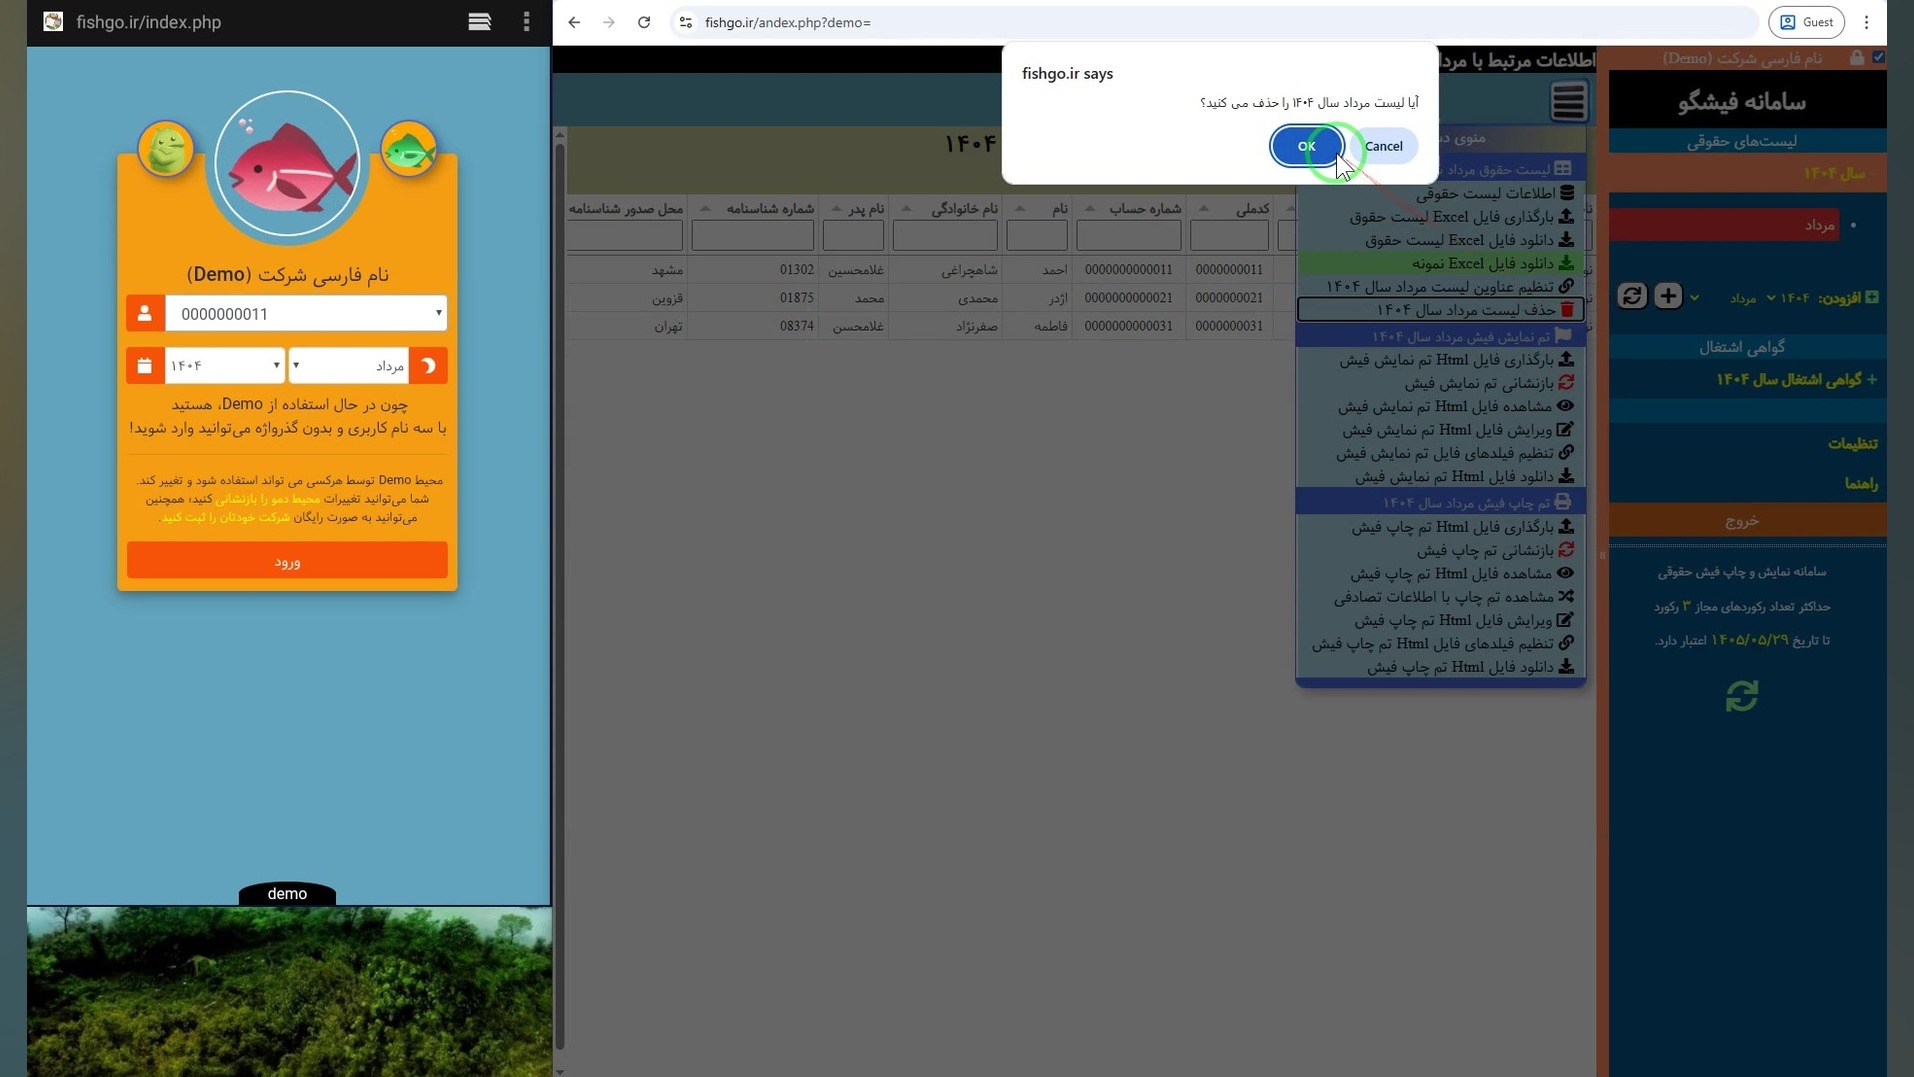Screen dimensions: 1914x1077
Task: Toggle the hamburger menu icon above the list
Action: (x=1569, y=101)
